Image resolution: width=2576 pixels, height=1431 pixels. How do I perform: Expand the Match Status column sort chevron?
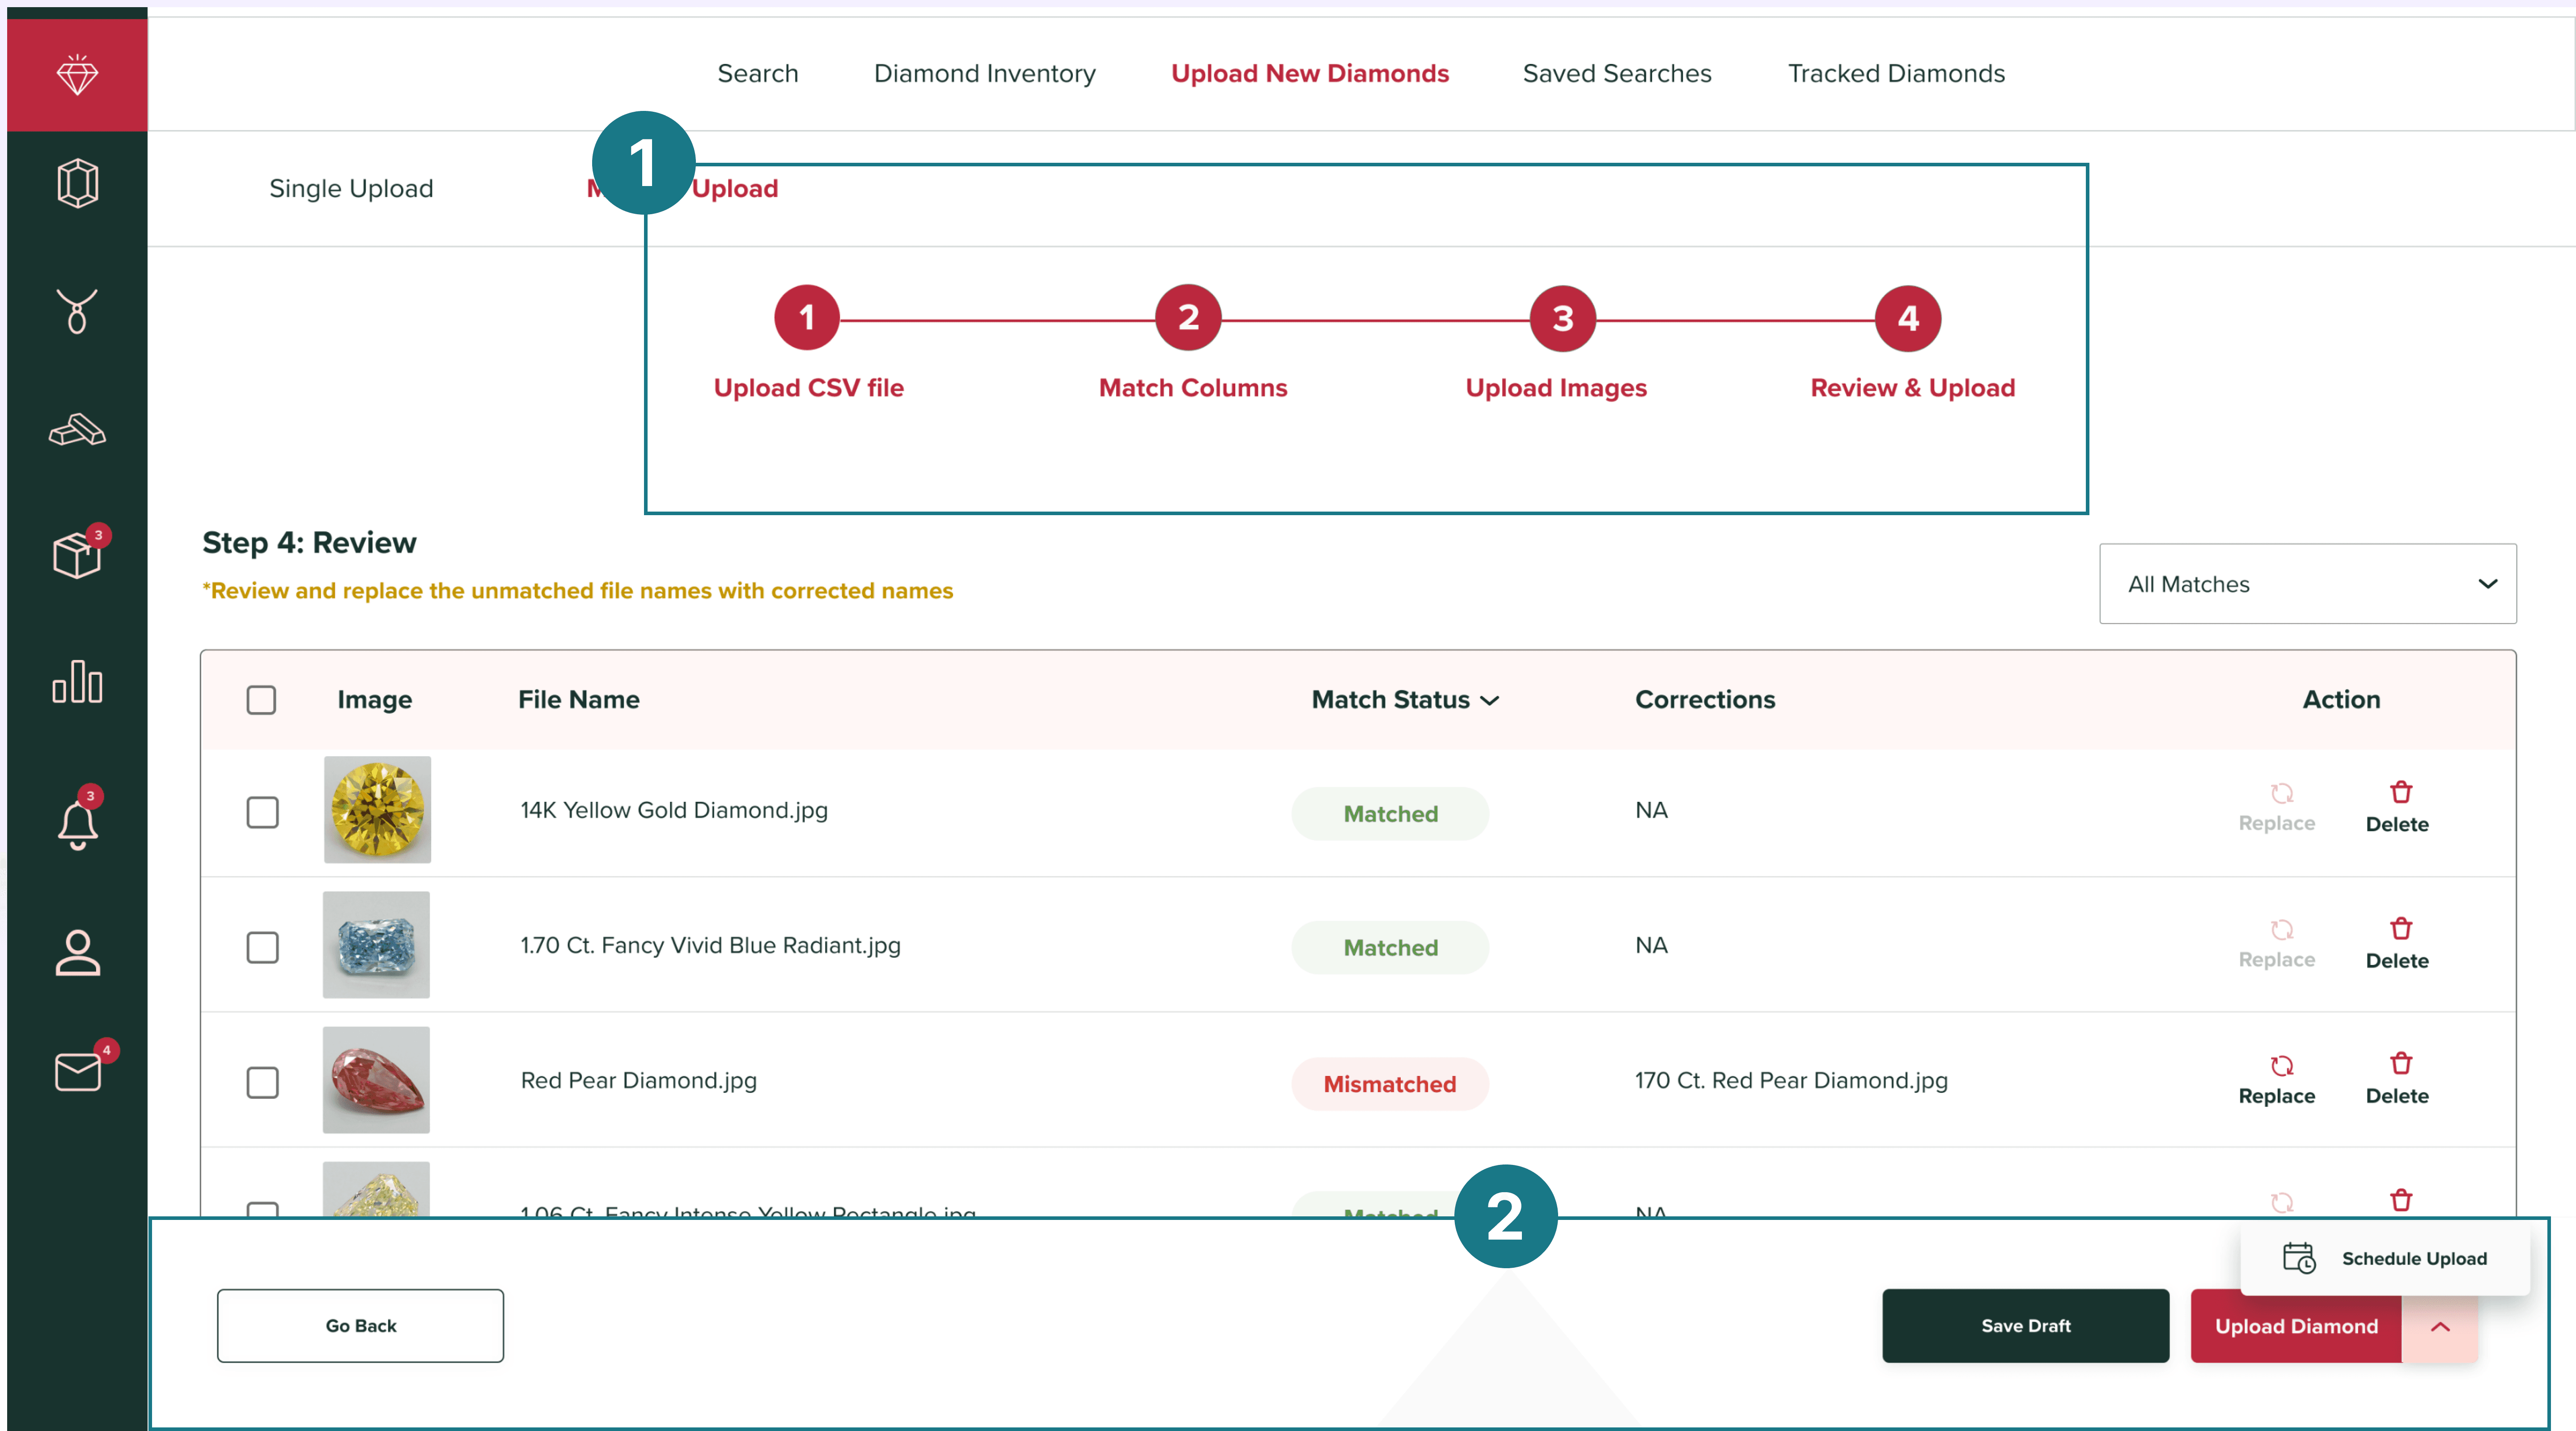point(1490,701)
